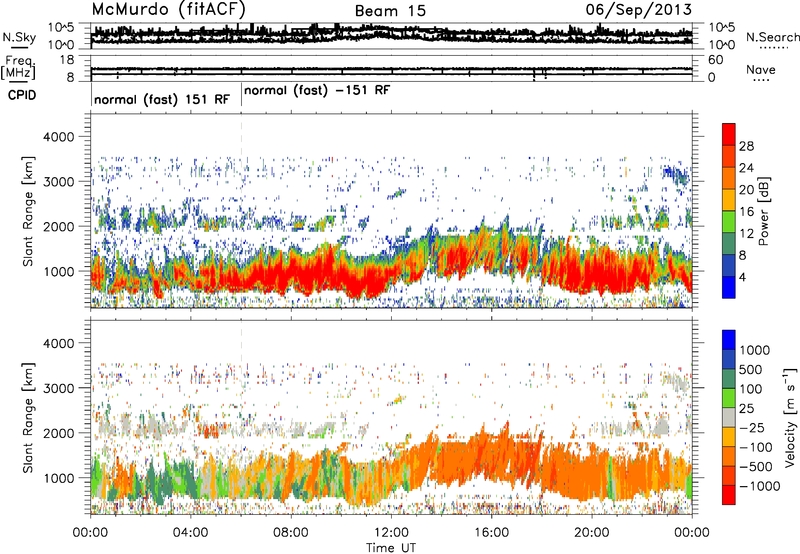
Task: Click the '12:00' time axis tick label
Action: tap(391, 533)
